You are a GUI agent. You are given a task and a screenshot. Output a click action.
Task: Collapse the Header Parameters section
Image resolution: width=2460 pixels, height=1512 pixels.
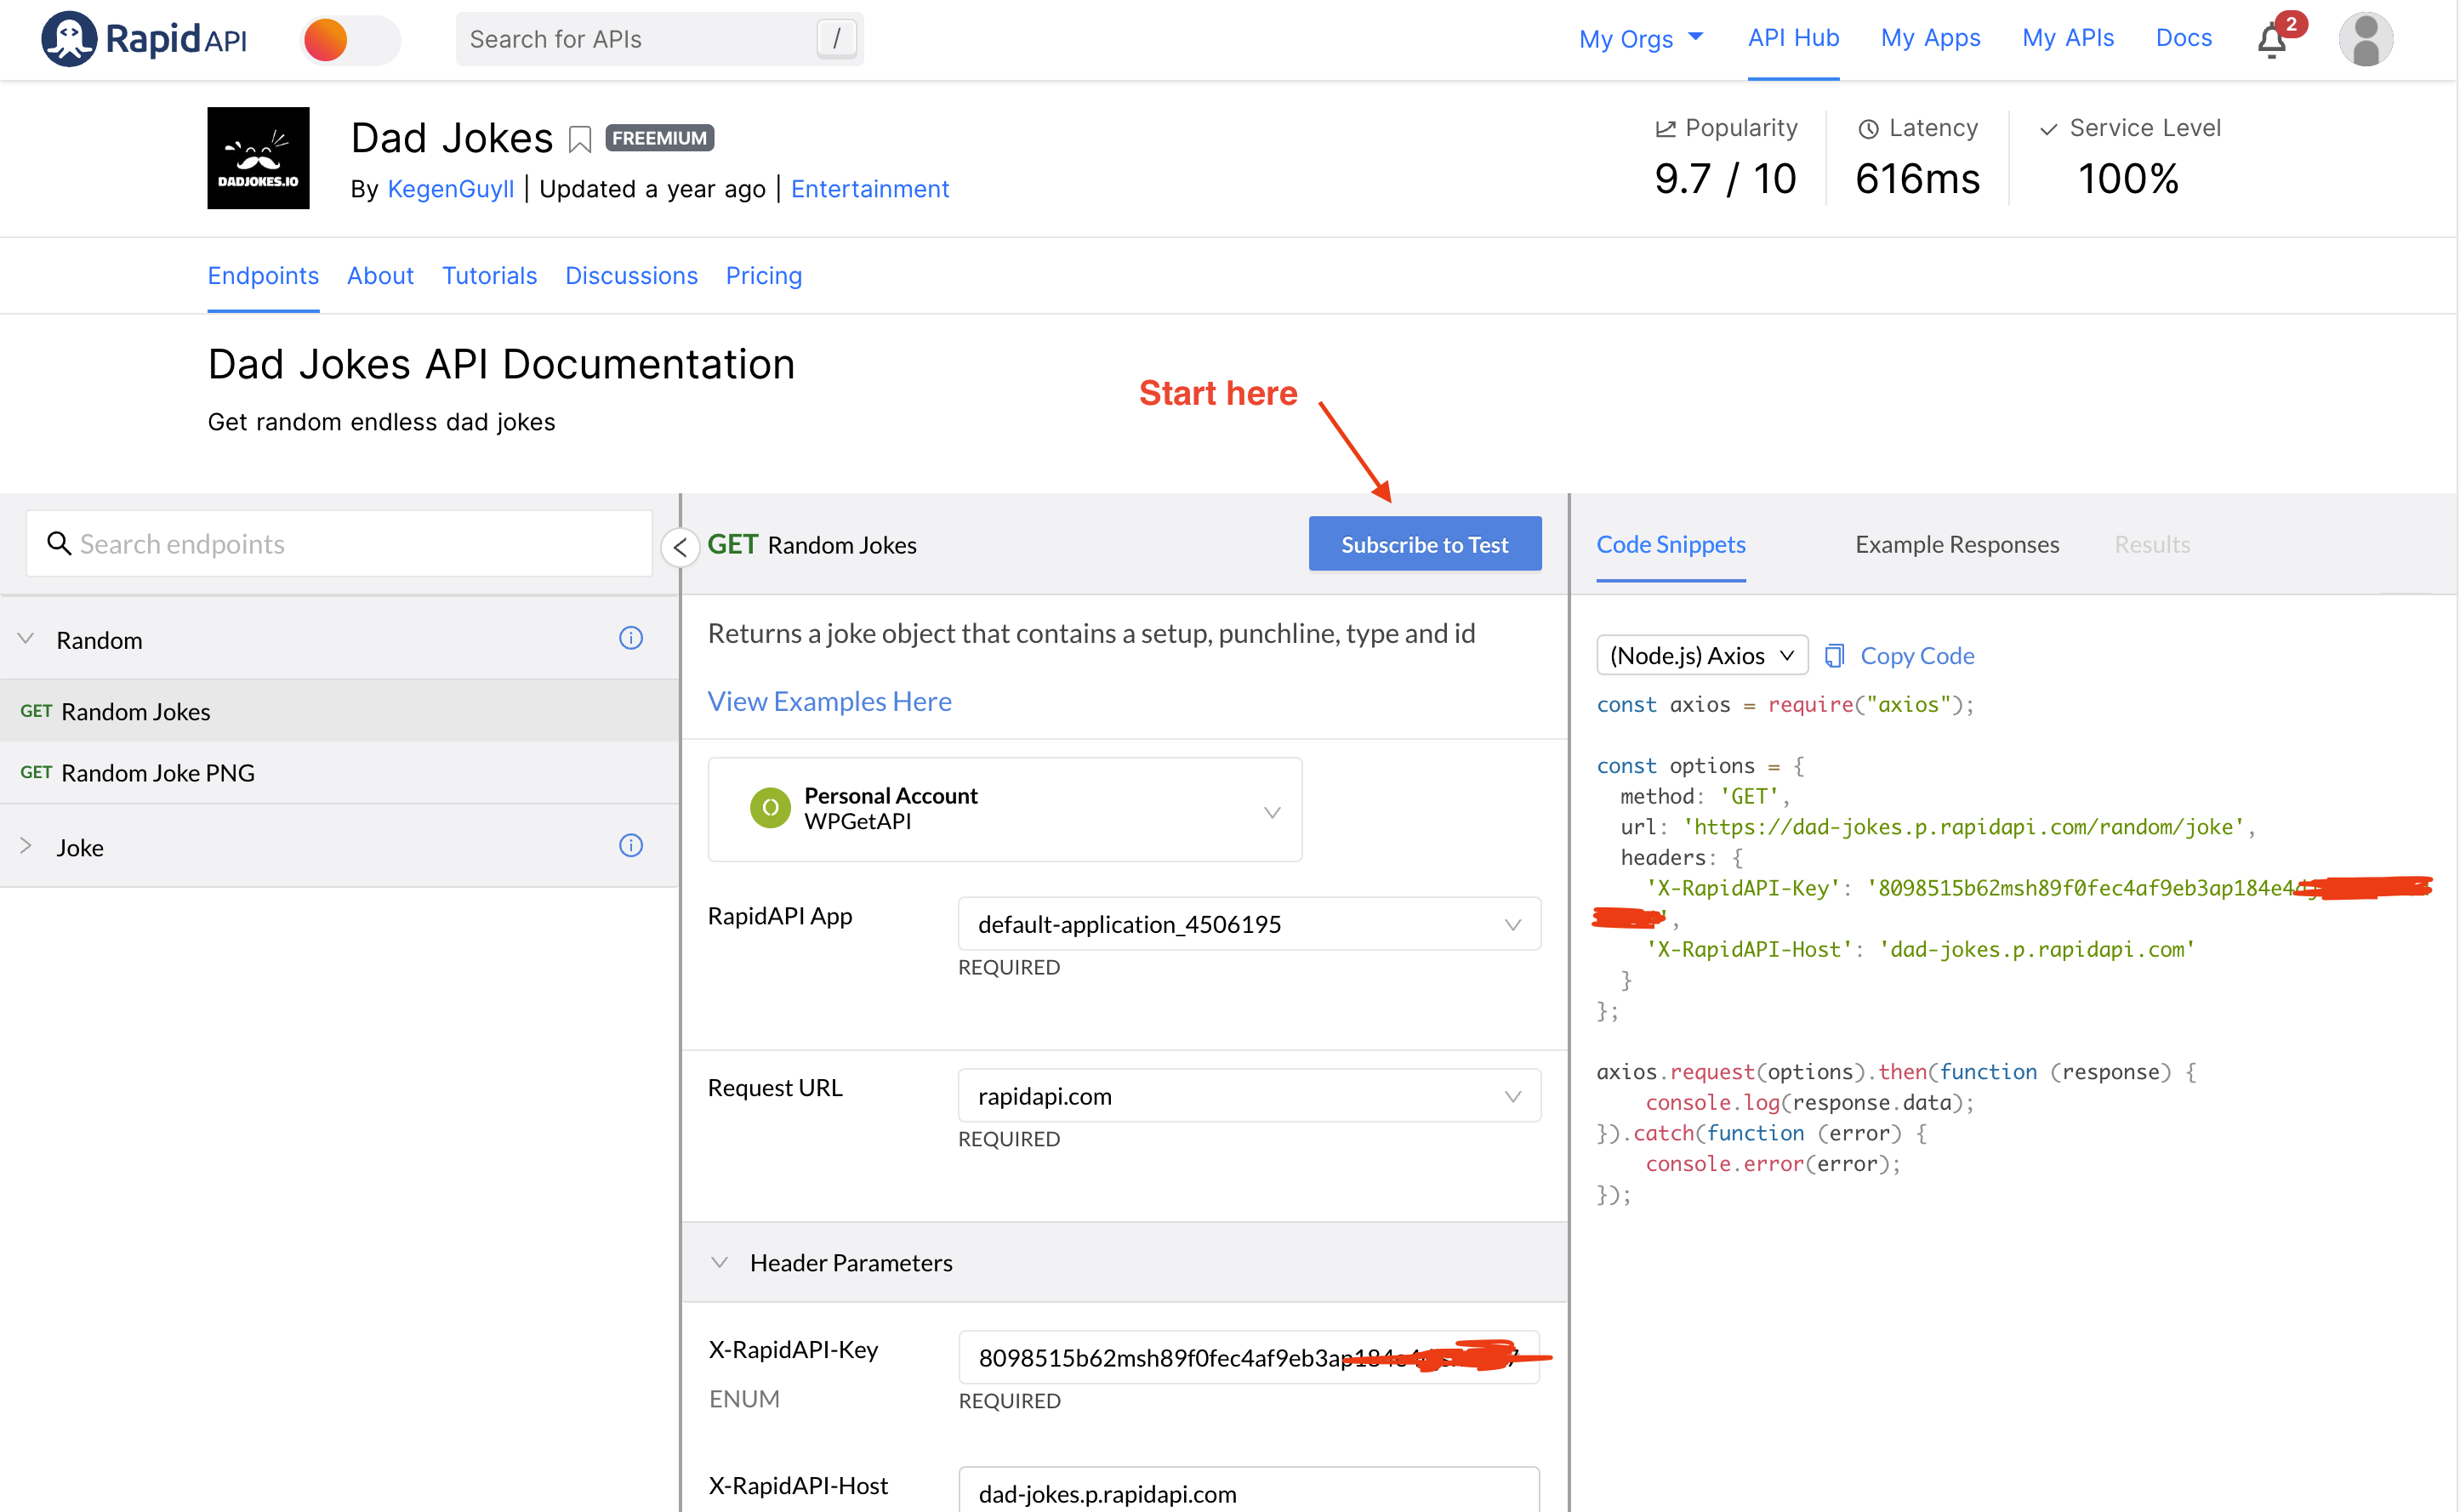tap(719, 1262)
